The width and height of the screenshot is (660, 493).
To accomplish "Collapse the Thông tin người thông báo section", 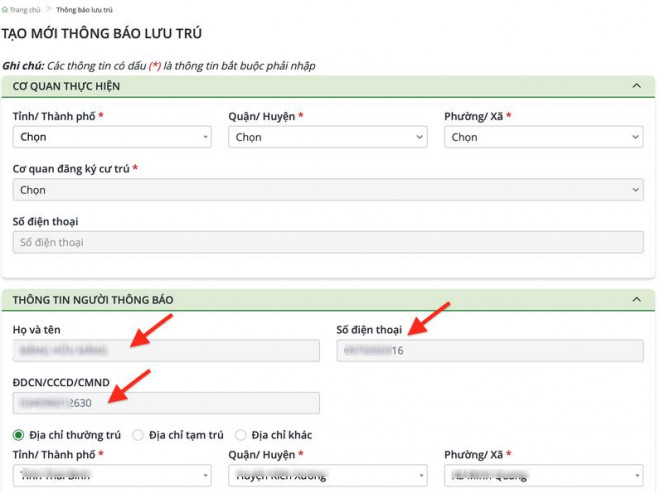I will (x=637, y=299).
